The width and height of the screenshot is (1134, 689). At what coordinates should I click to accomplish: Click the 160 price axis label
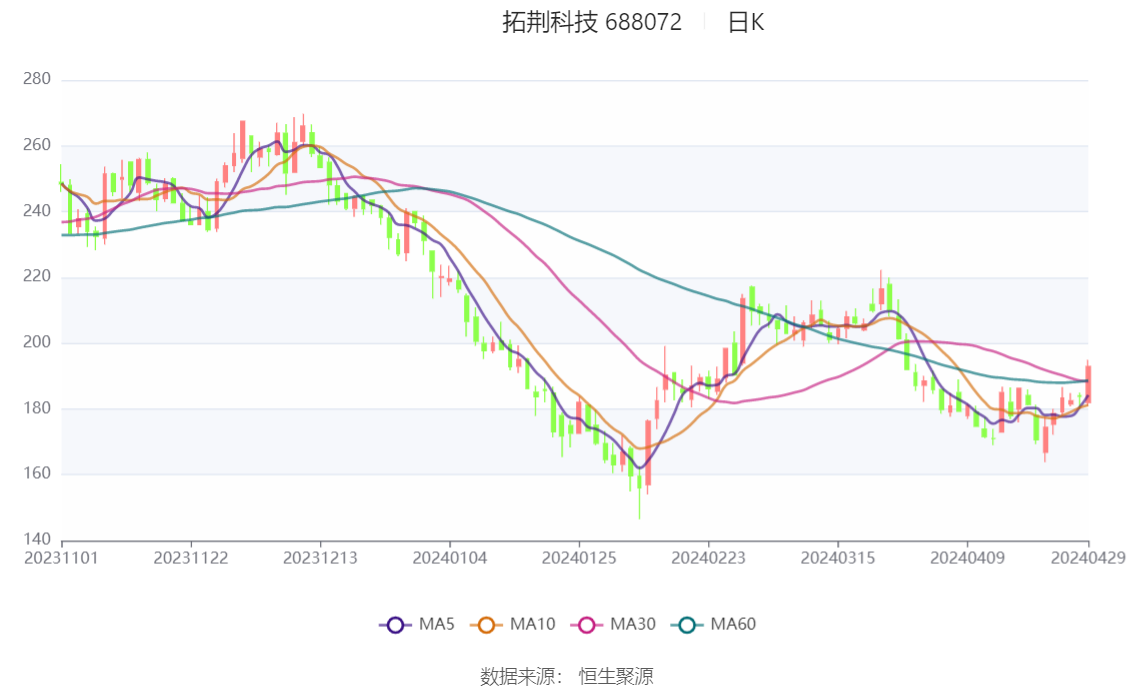[37, 474]
